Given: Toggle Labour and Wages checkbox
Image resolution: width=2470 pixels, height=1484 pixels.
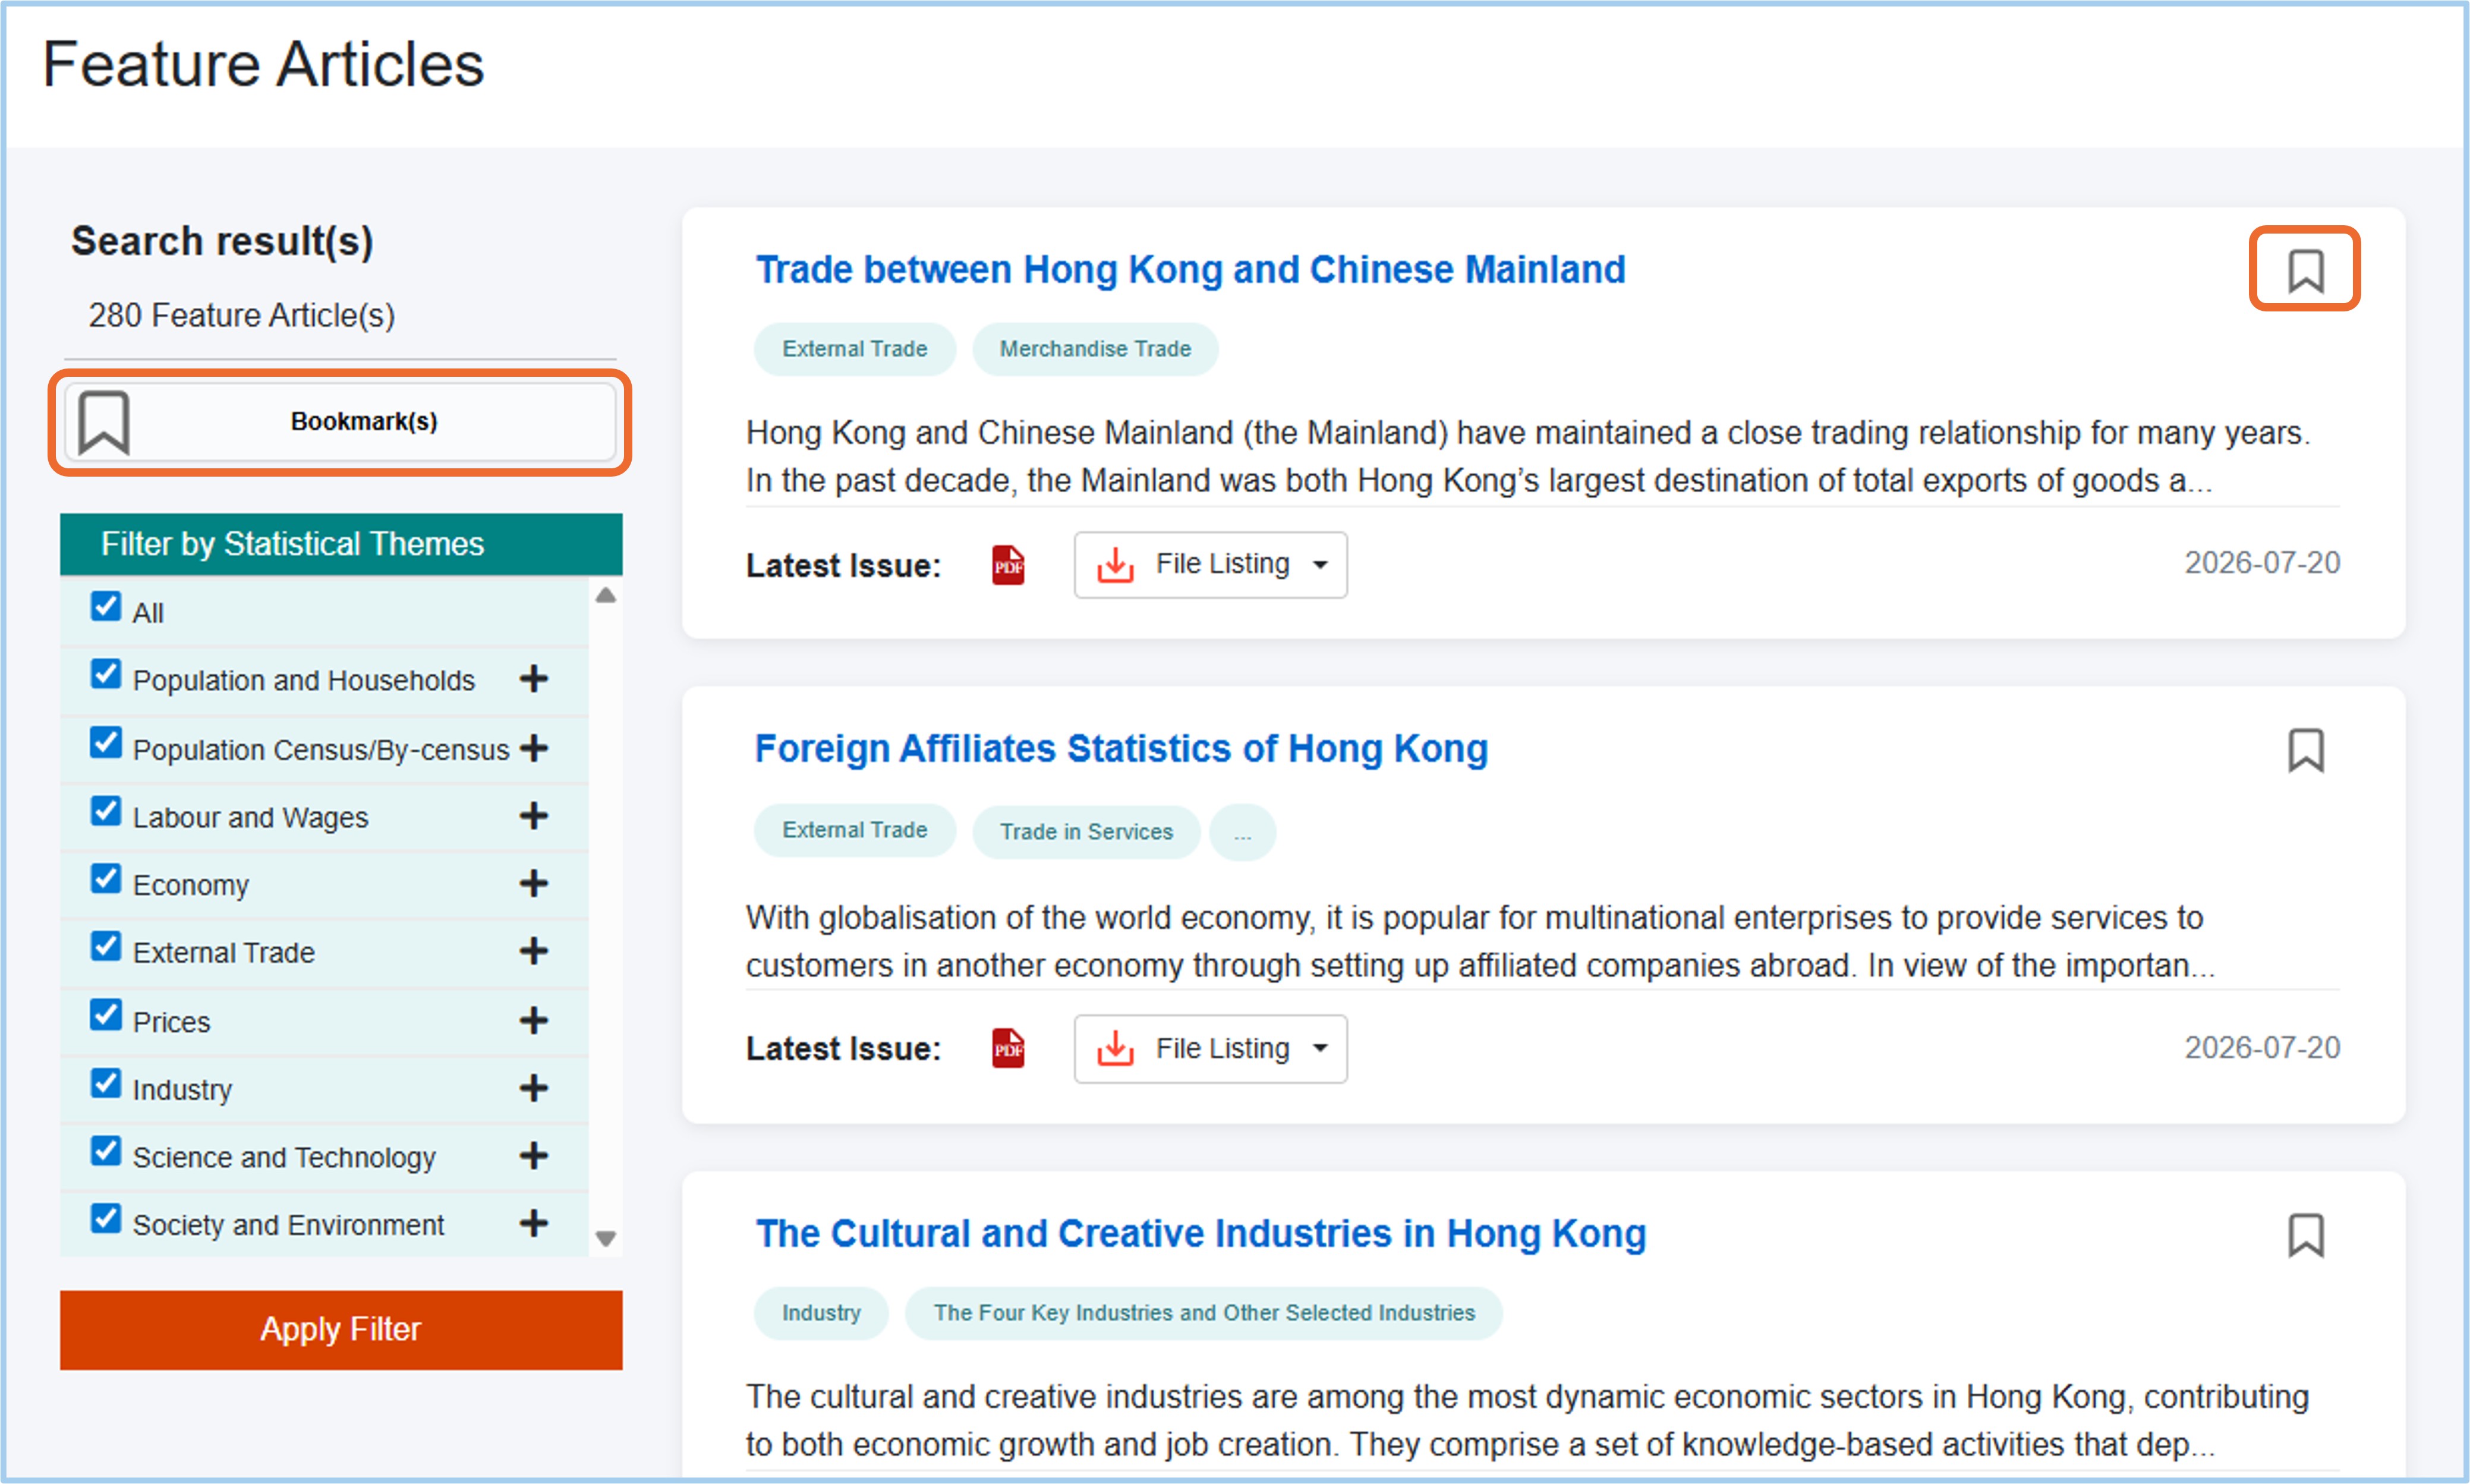Looking at the screenshot, I should point(105,811).
